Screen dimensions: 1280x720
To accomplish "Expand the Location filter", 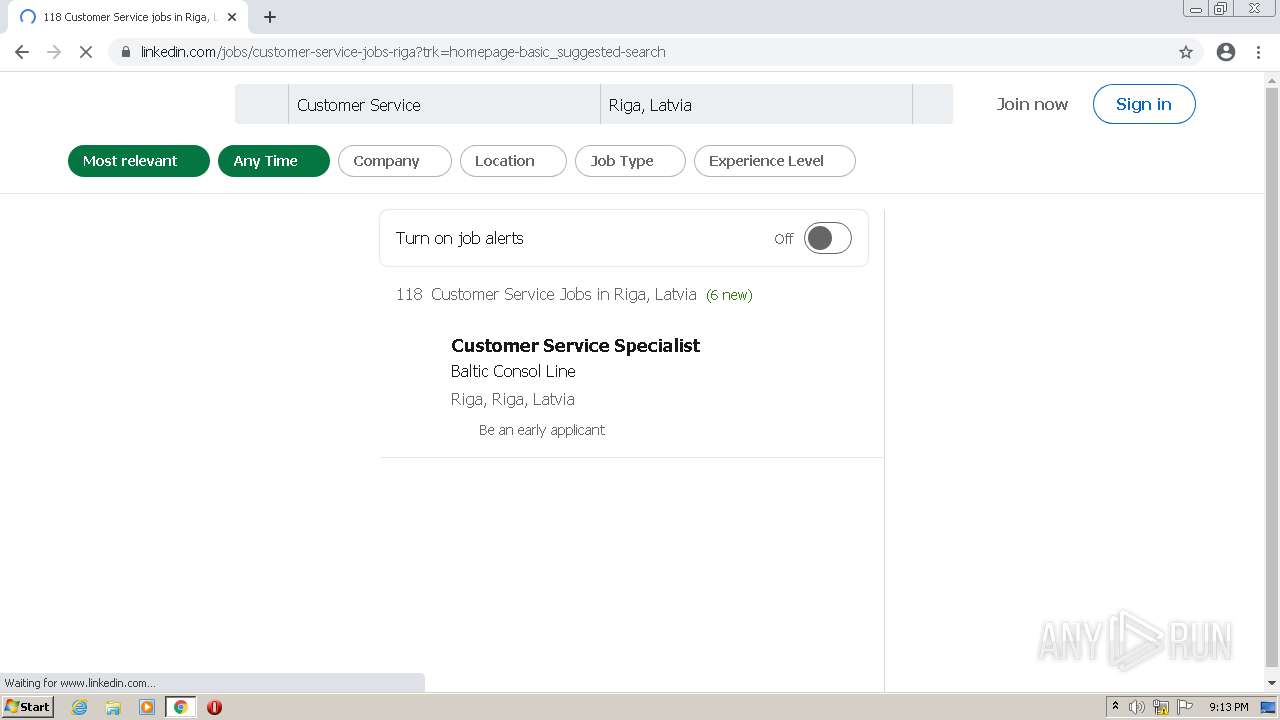I will (x=513, y=161).
